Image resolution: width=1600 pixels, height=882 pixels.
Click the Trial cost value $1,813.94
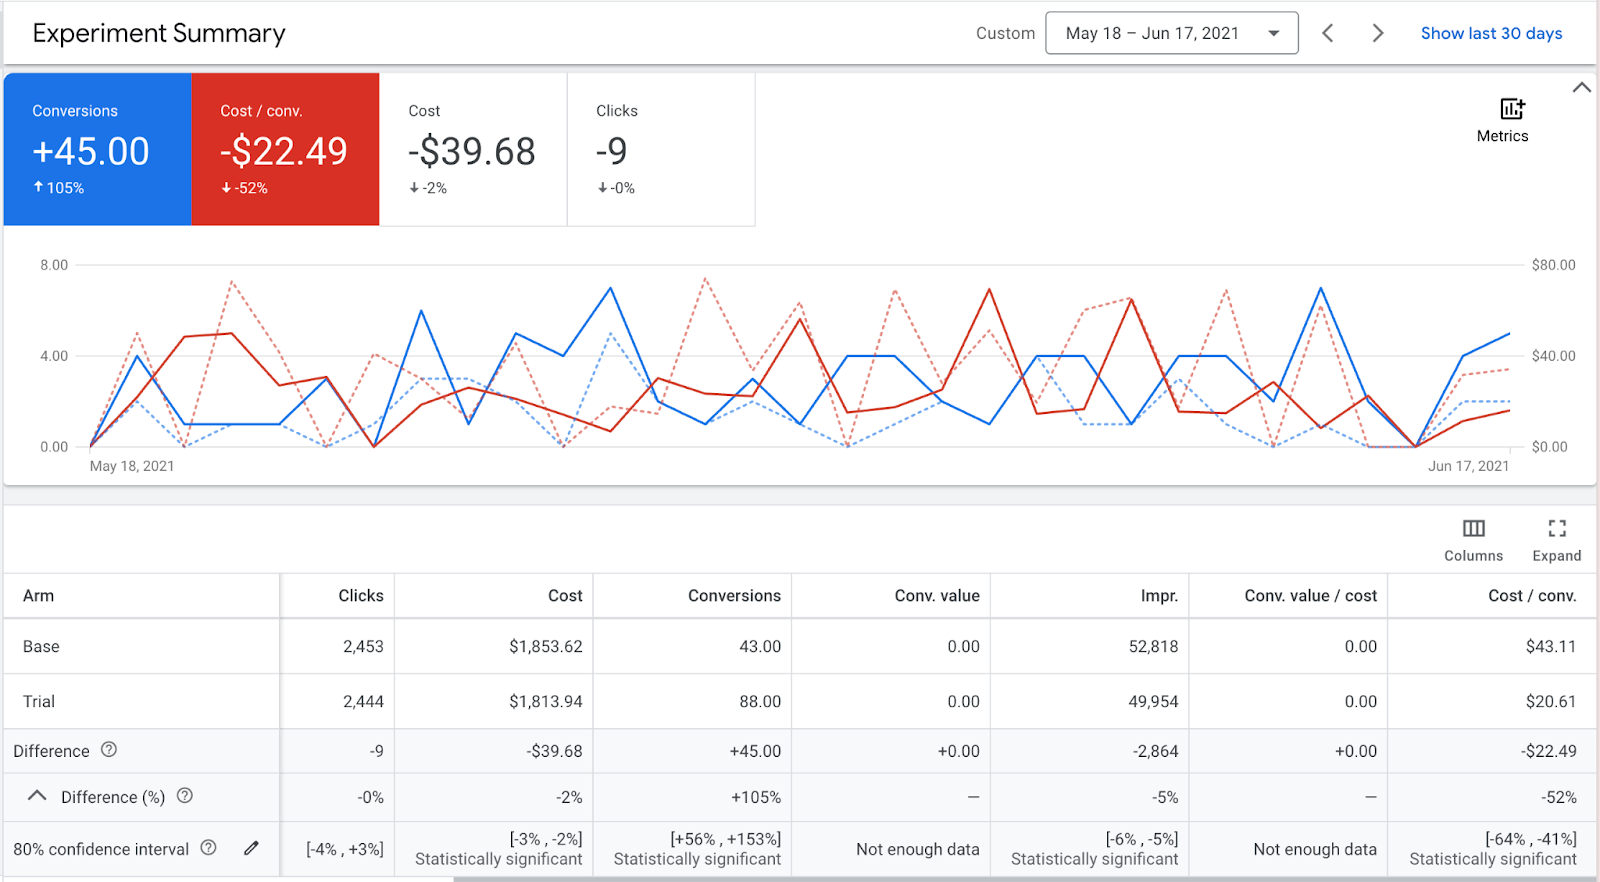click(x=546, y=702)
